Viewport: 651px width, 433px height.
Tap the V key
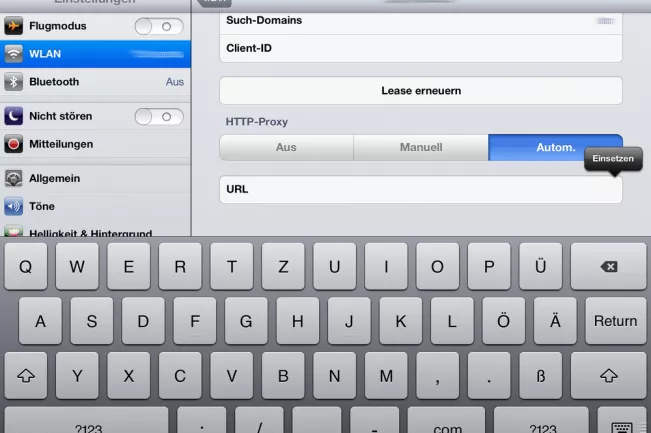coord(232,376)
